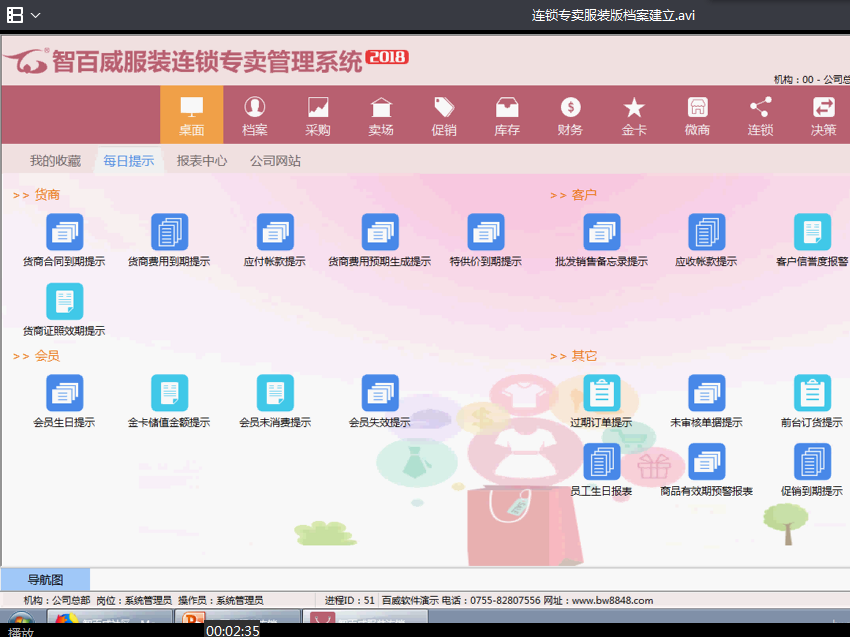
Task: Open 金卡储值金额提示 stored value reminder
Action: pos(169,392)
